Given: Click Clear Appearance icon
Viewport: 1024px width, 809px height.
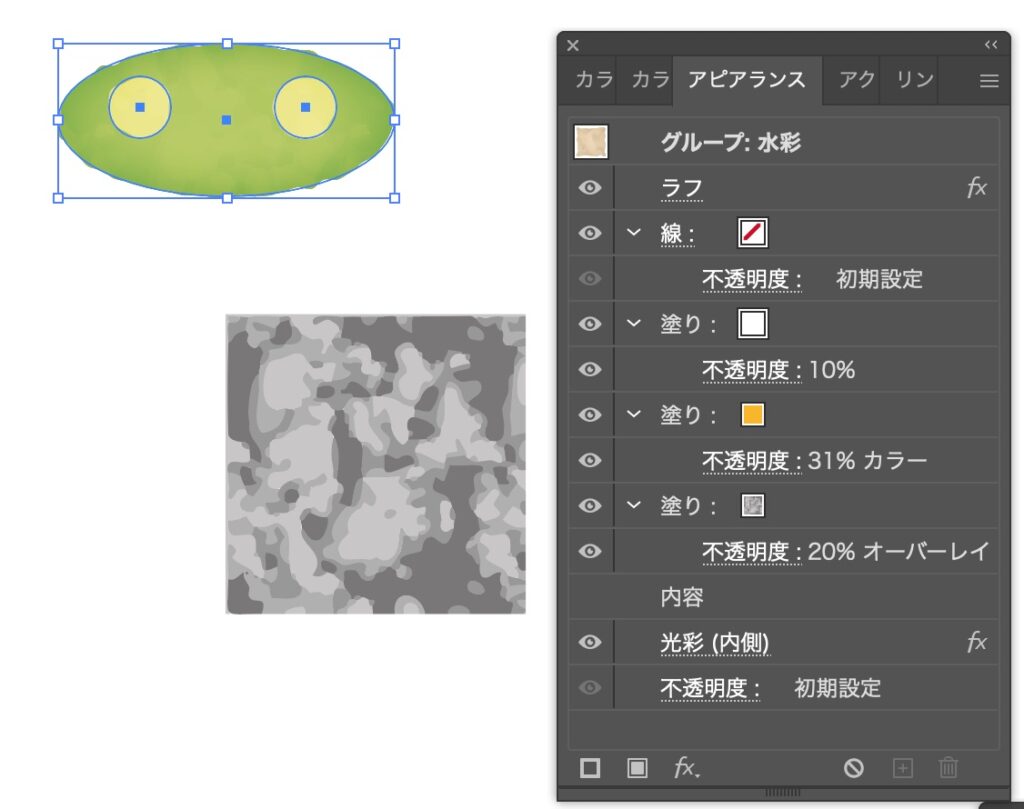Looking at the screenshot, I should [x=853, y=768].
